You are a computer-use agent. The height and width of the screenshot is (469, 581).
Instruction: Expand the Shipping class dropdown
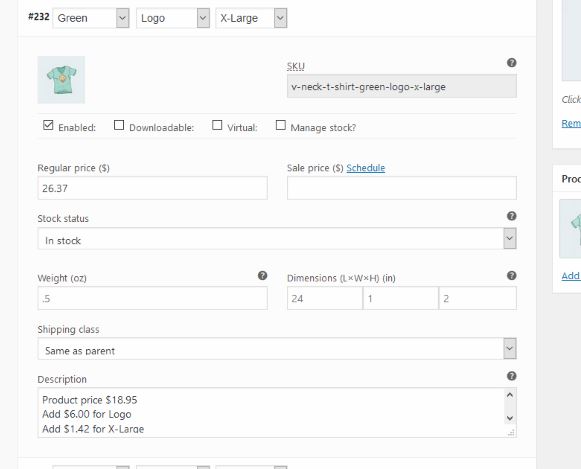(x=277, y=349)
